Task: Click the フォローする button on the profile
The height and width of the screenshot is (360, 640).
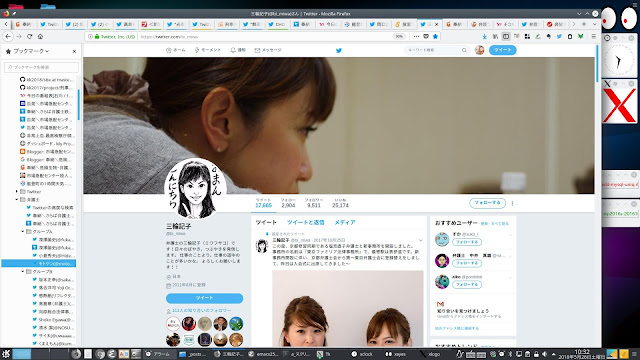Action: pos(487,203)
